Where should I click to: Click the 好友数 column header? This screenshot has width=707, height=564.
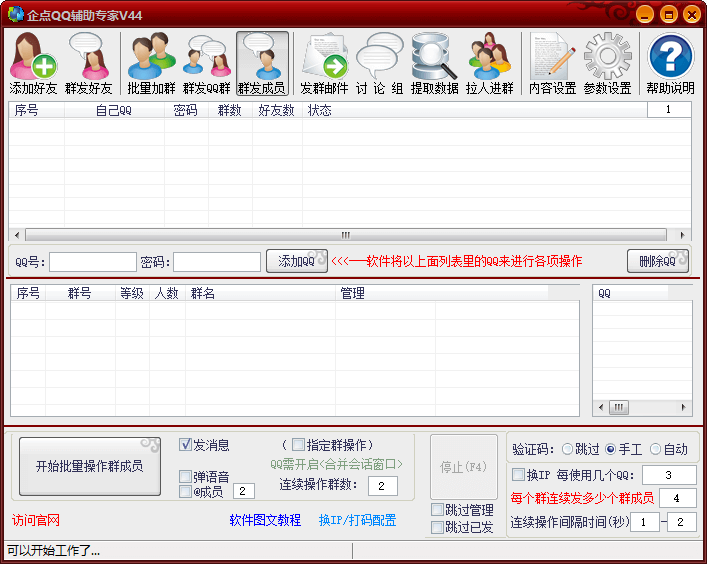[x=277, y=110]
